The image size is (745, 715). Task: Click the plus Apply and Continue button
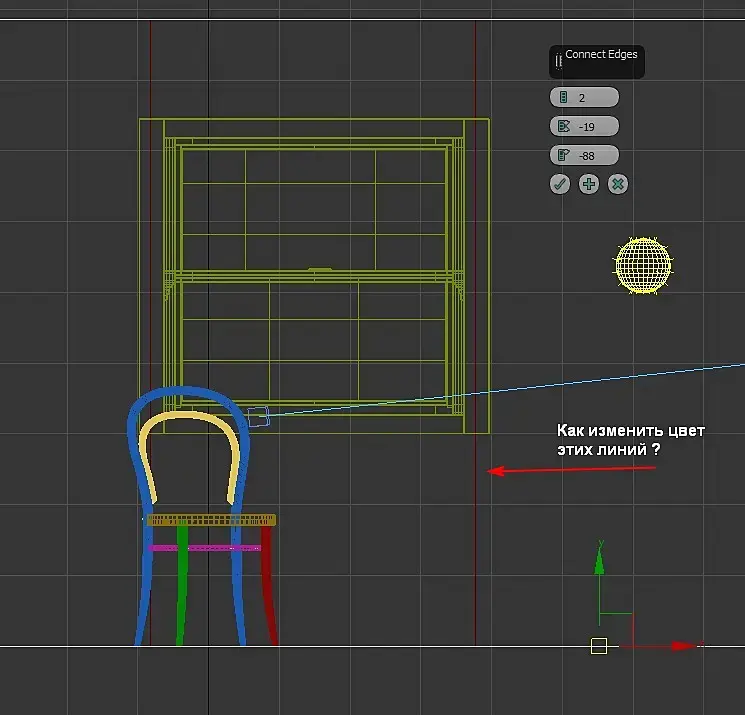click(x=589, y=184)
